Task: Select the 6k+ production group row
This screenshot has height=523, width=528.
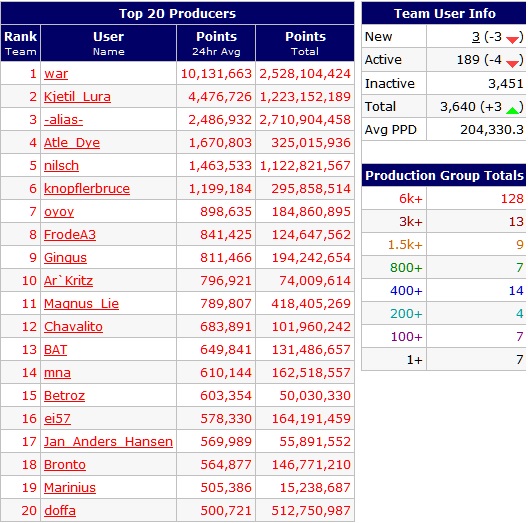Action: coord(444,199)
